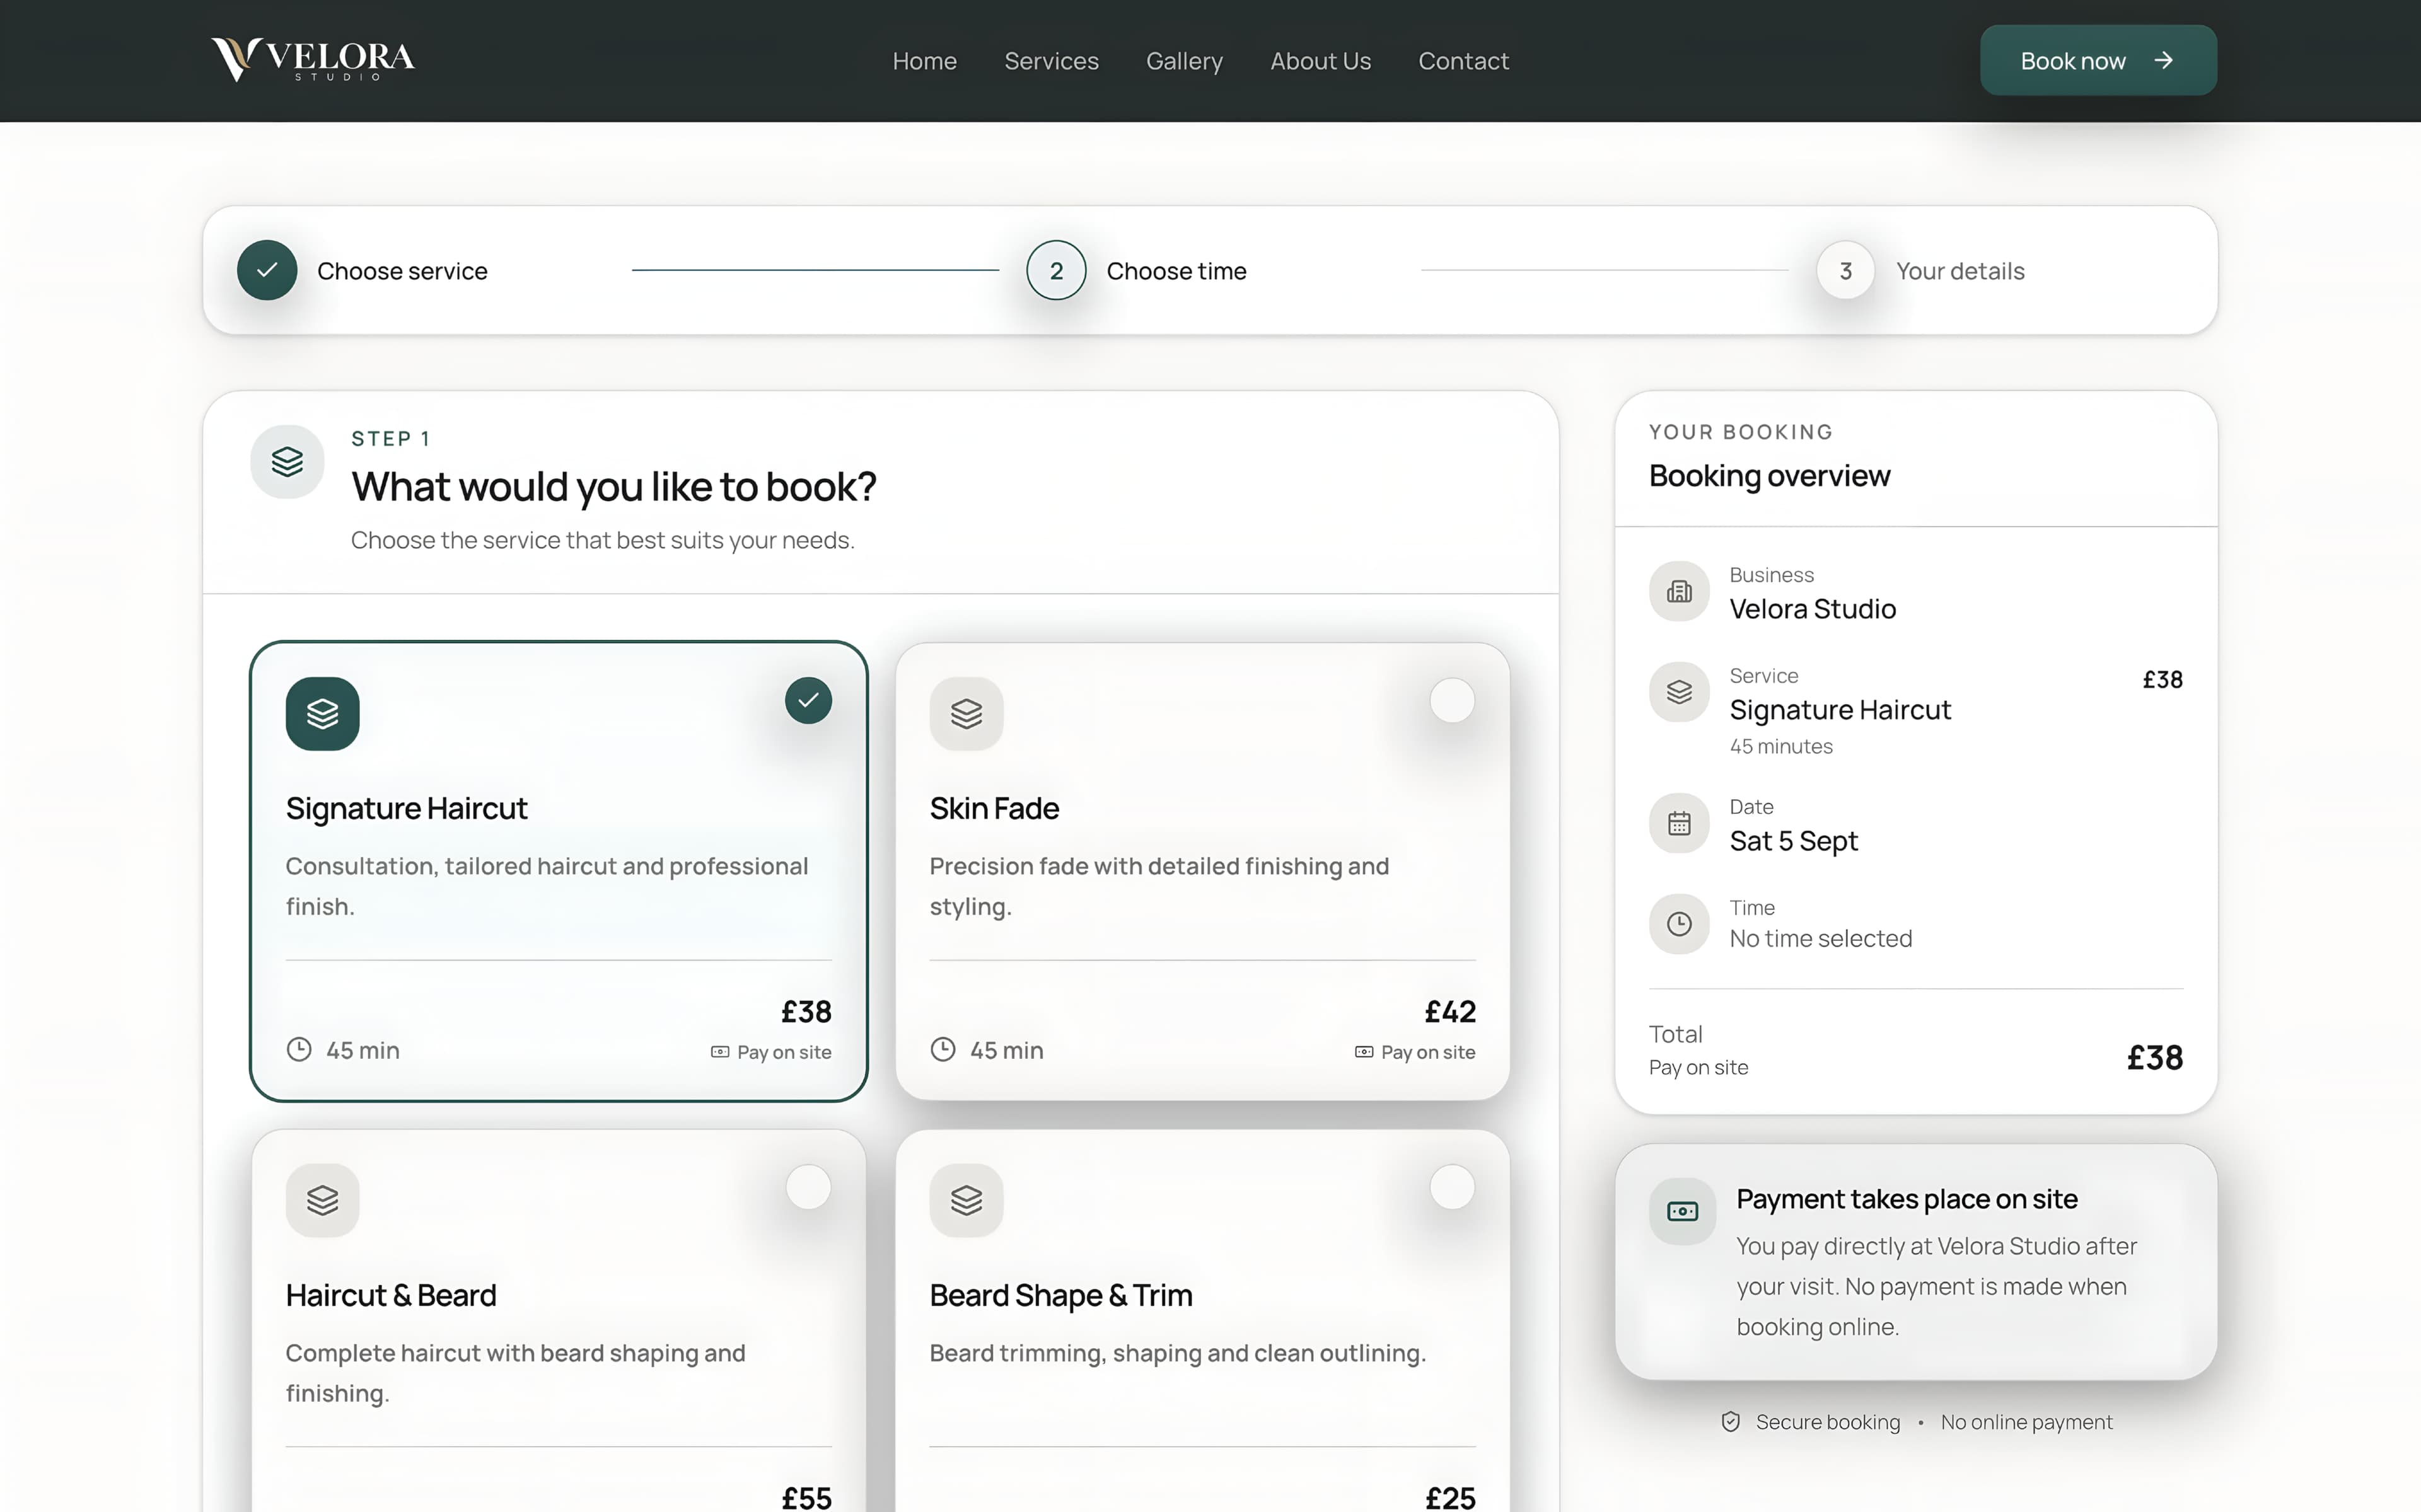Click the Book now button
Image resolution: width=2421 pixels, height=1512 pixels.
(x=2098, y=60)
